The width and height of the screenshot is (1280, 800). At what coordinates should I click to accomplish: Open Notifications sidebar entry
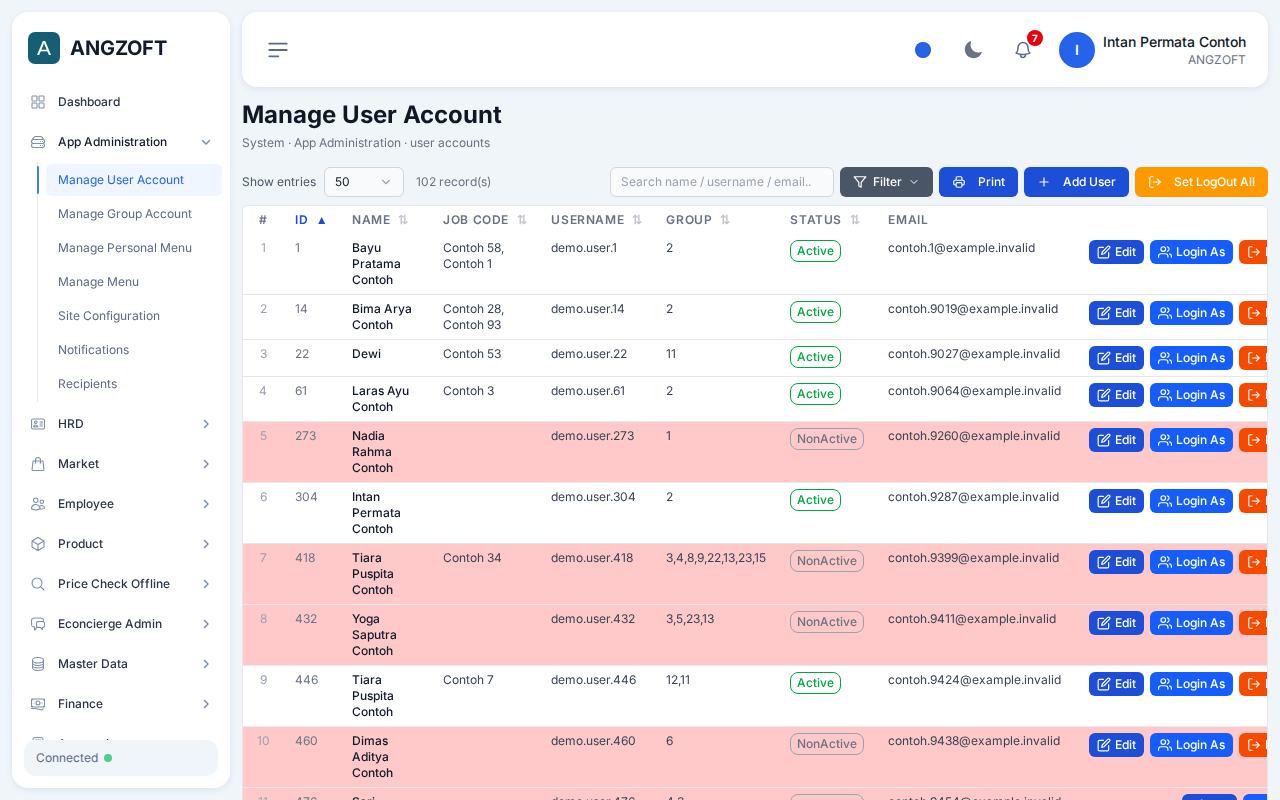[133, 350]
